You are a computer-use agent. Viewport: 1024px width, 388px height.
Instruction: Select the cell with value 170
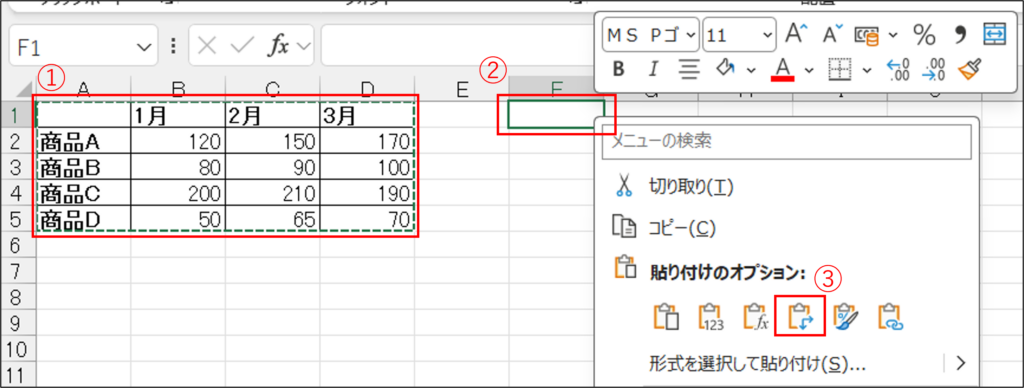pyautogui.click(x=367, y=140)
